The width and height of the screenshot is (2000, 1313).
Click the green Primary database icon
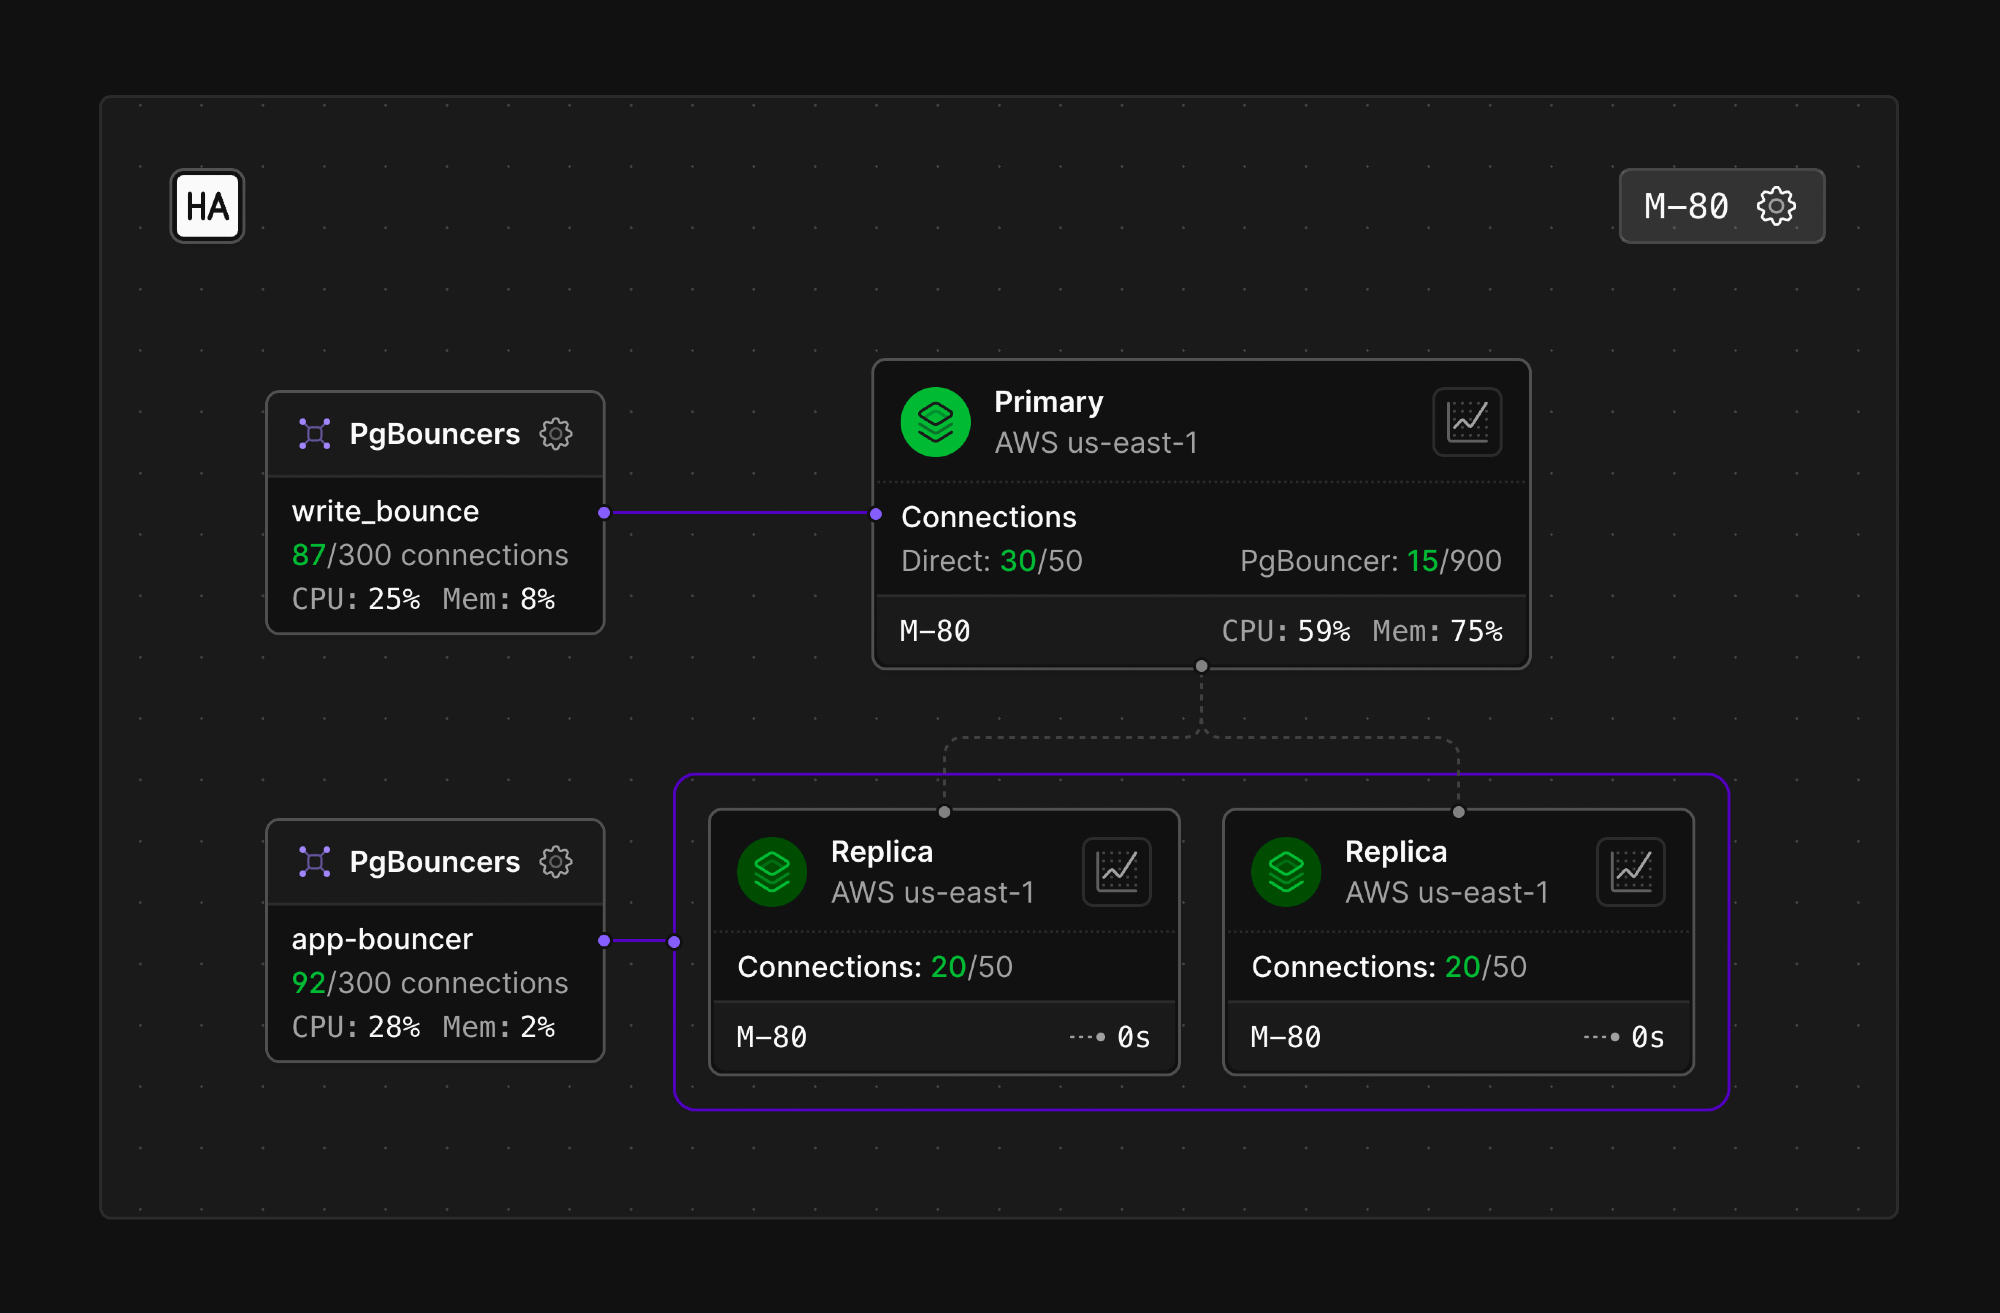coord(935,422)
